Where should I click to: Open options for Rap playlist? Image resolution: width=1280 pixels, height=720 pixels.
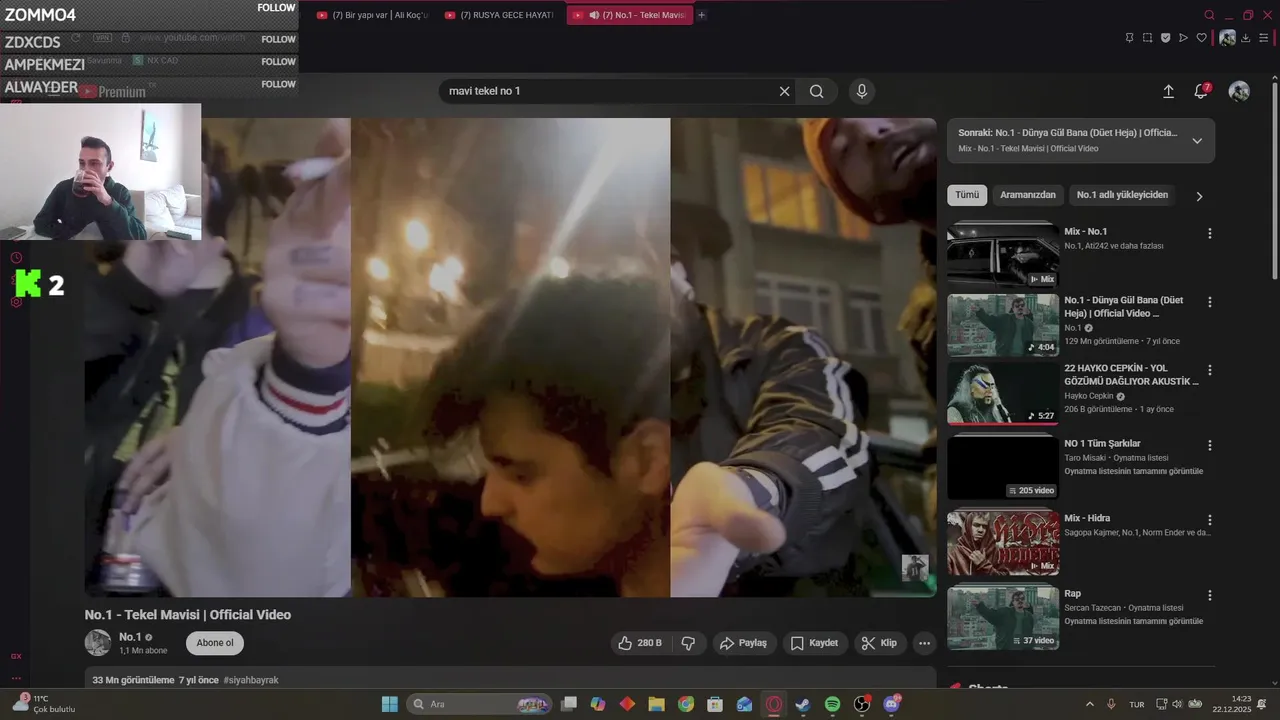[1209, 595]
